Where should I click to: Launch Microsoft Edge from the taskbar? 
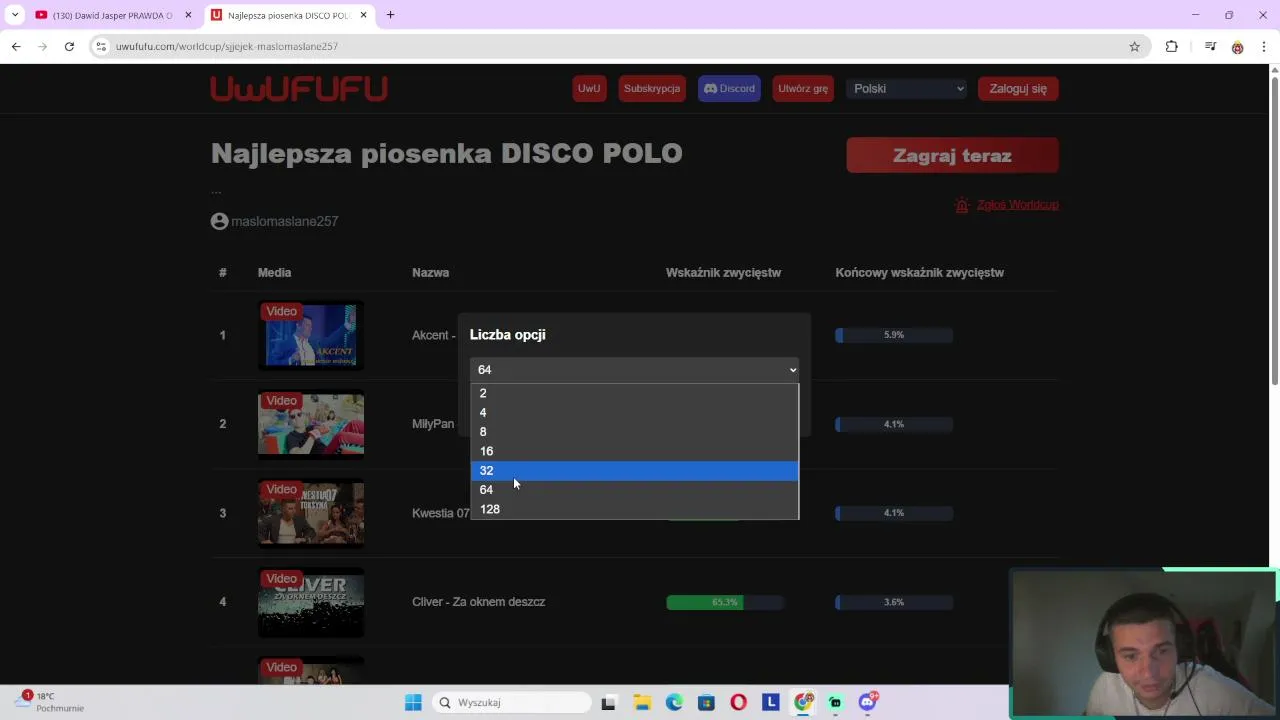pyautogui.click(x=674, y=703)
